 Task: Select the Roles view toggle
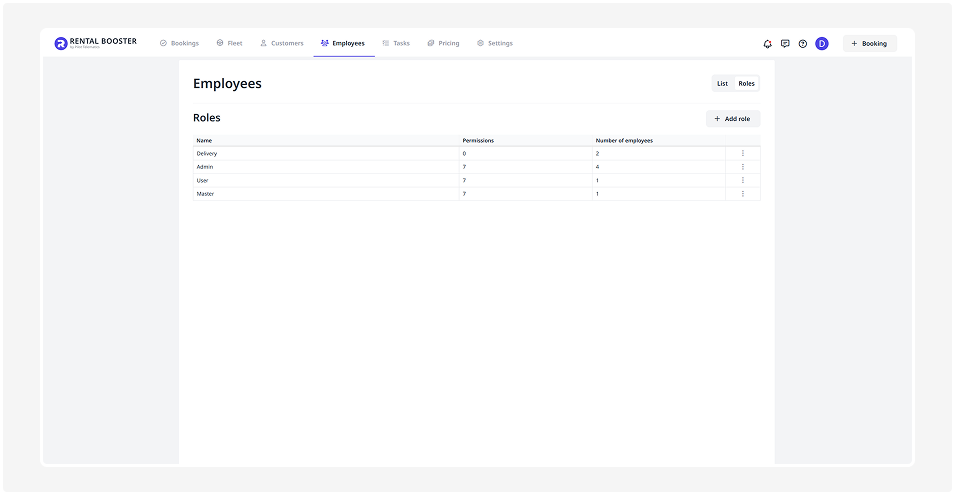click(747, 84)
